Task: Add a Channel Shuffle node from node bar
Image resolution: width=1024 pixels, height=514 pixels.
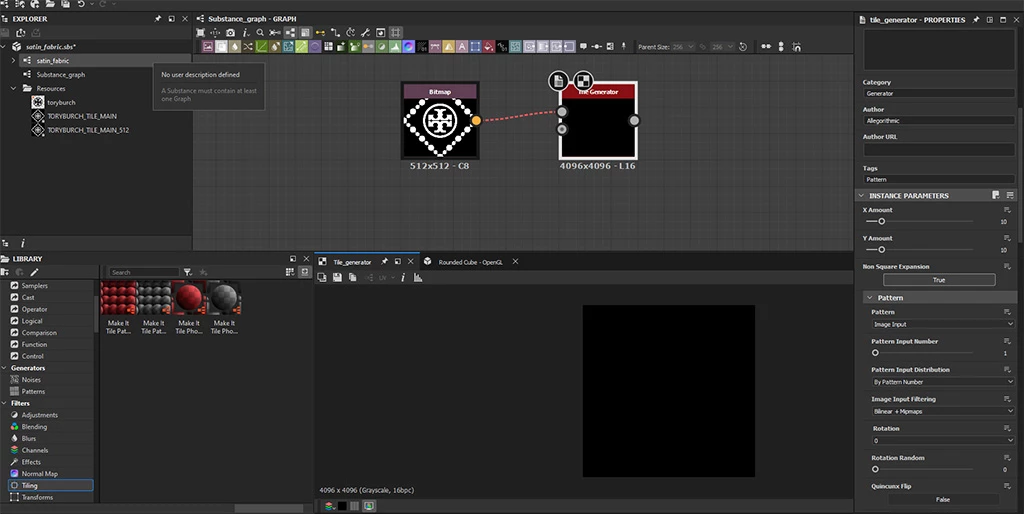Action: coord(248,46)
